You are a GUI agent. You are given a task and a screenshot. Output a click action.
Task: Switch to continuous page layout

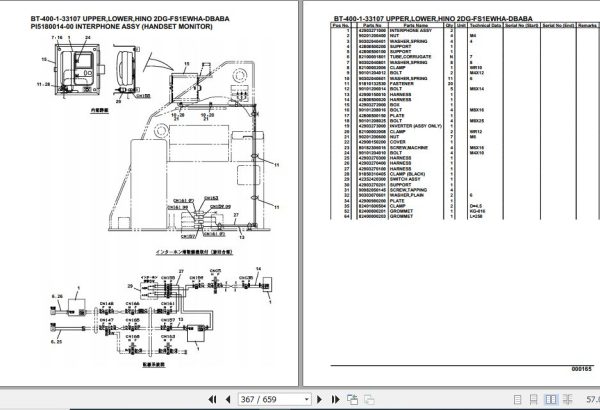click(x=533, y=400)
